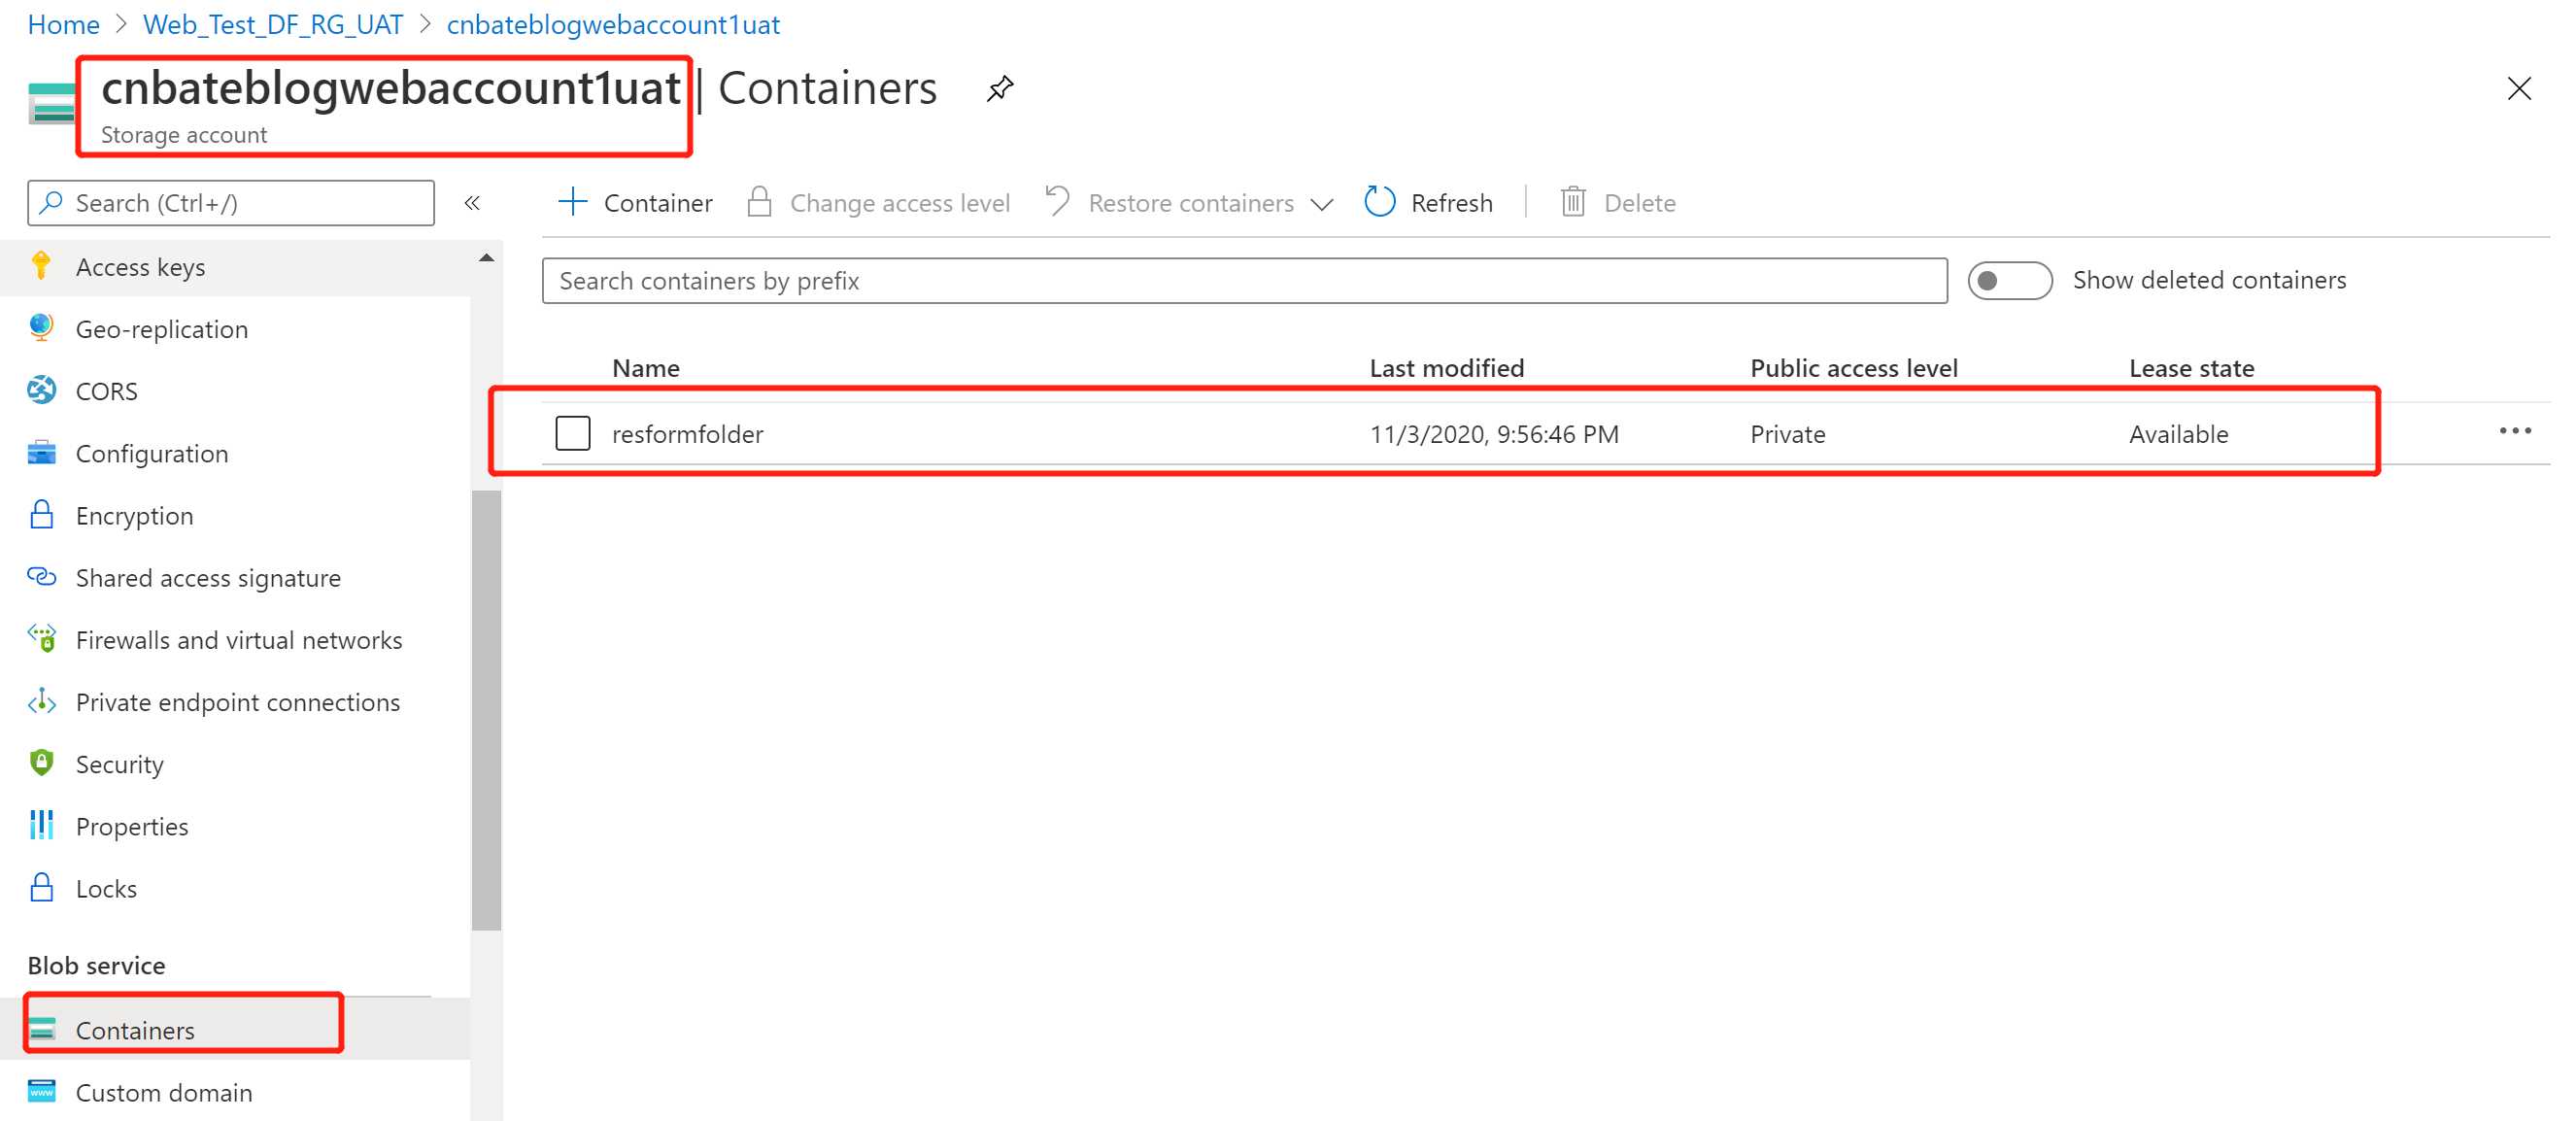Screen dimensions: 2576x1121
Task: Click the pin blade icon
Action: (x=999, y=89)
